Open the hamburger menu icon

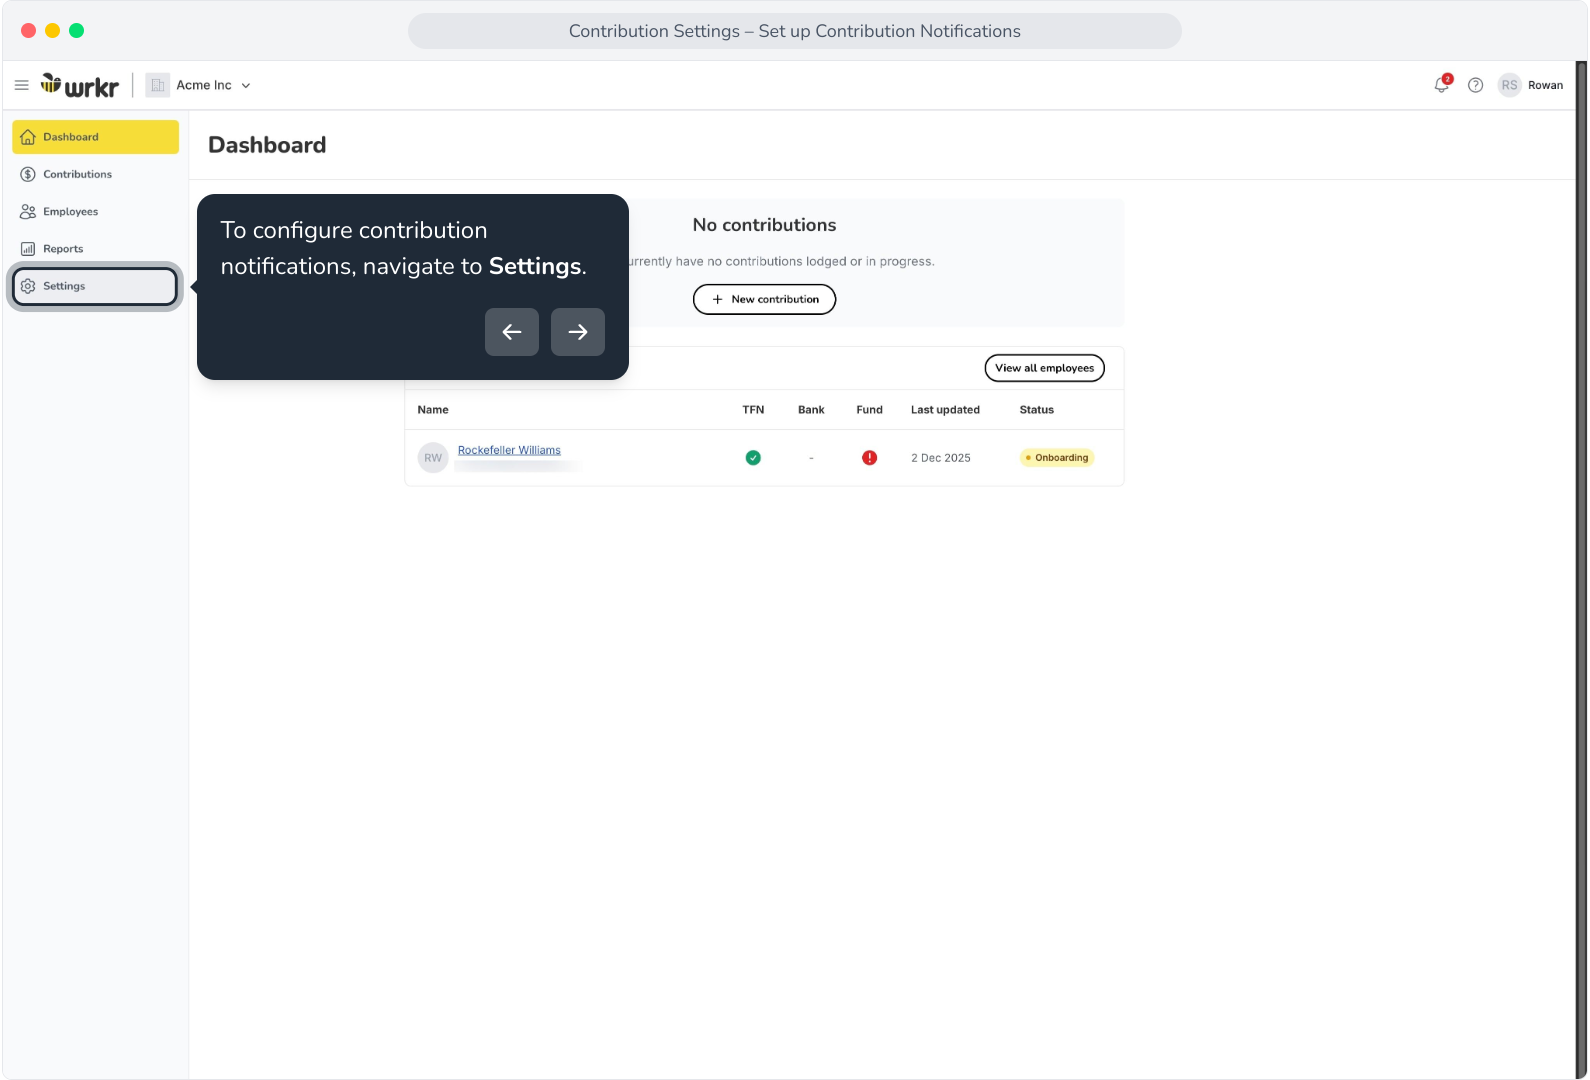click(x=21, y=85)
